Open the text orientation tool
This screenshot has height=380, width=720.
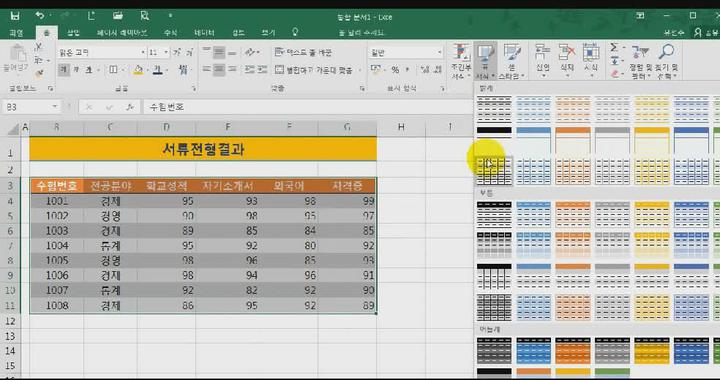coord(250,52)
